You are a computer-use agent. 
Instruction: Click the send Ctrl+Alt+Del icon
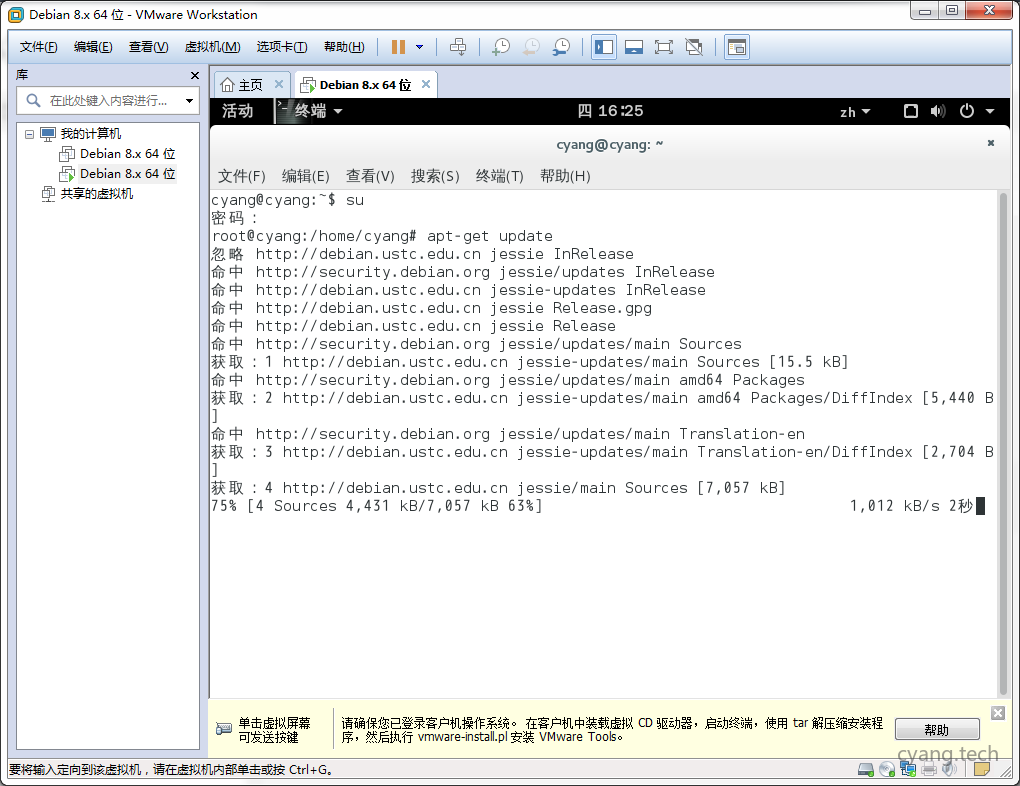tap(458, 47)
